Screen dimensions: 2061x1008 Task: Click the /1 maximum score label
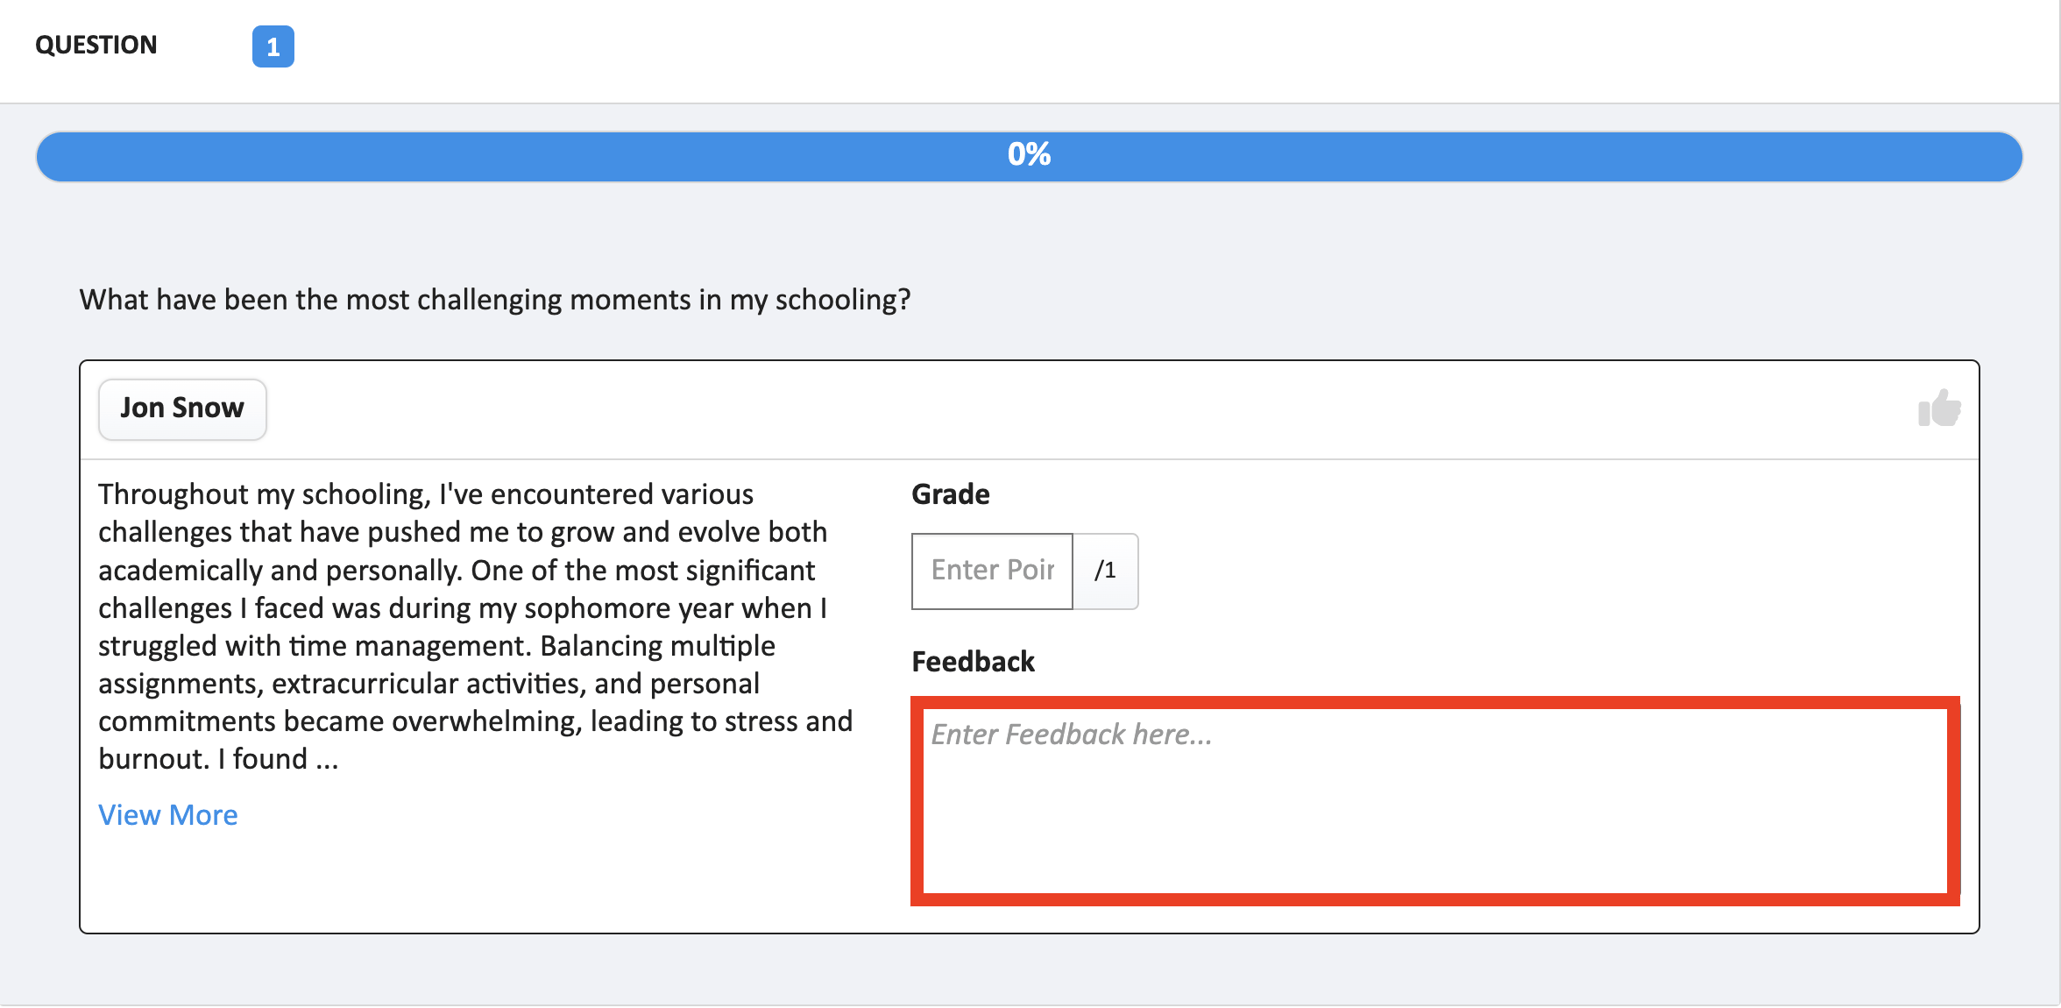click(1105, 571)
